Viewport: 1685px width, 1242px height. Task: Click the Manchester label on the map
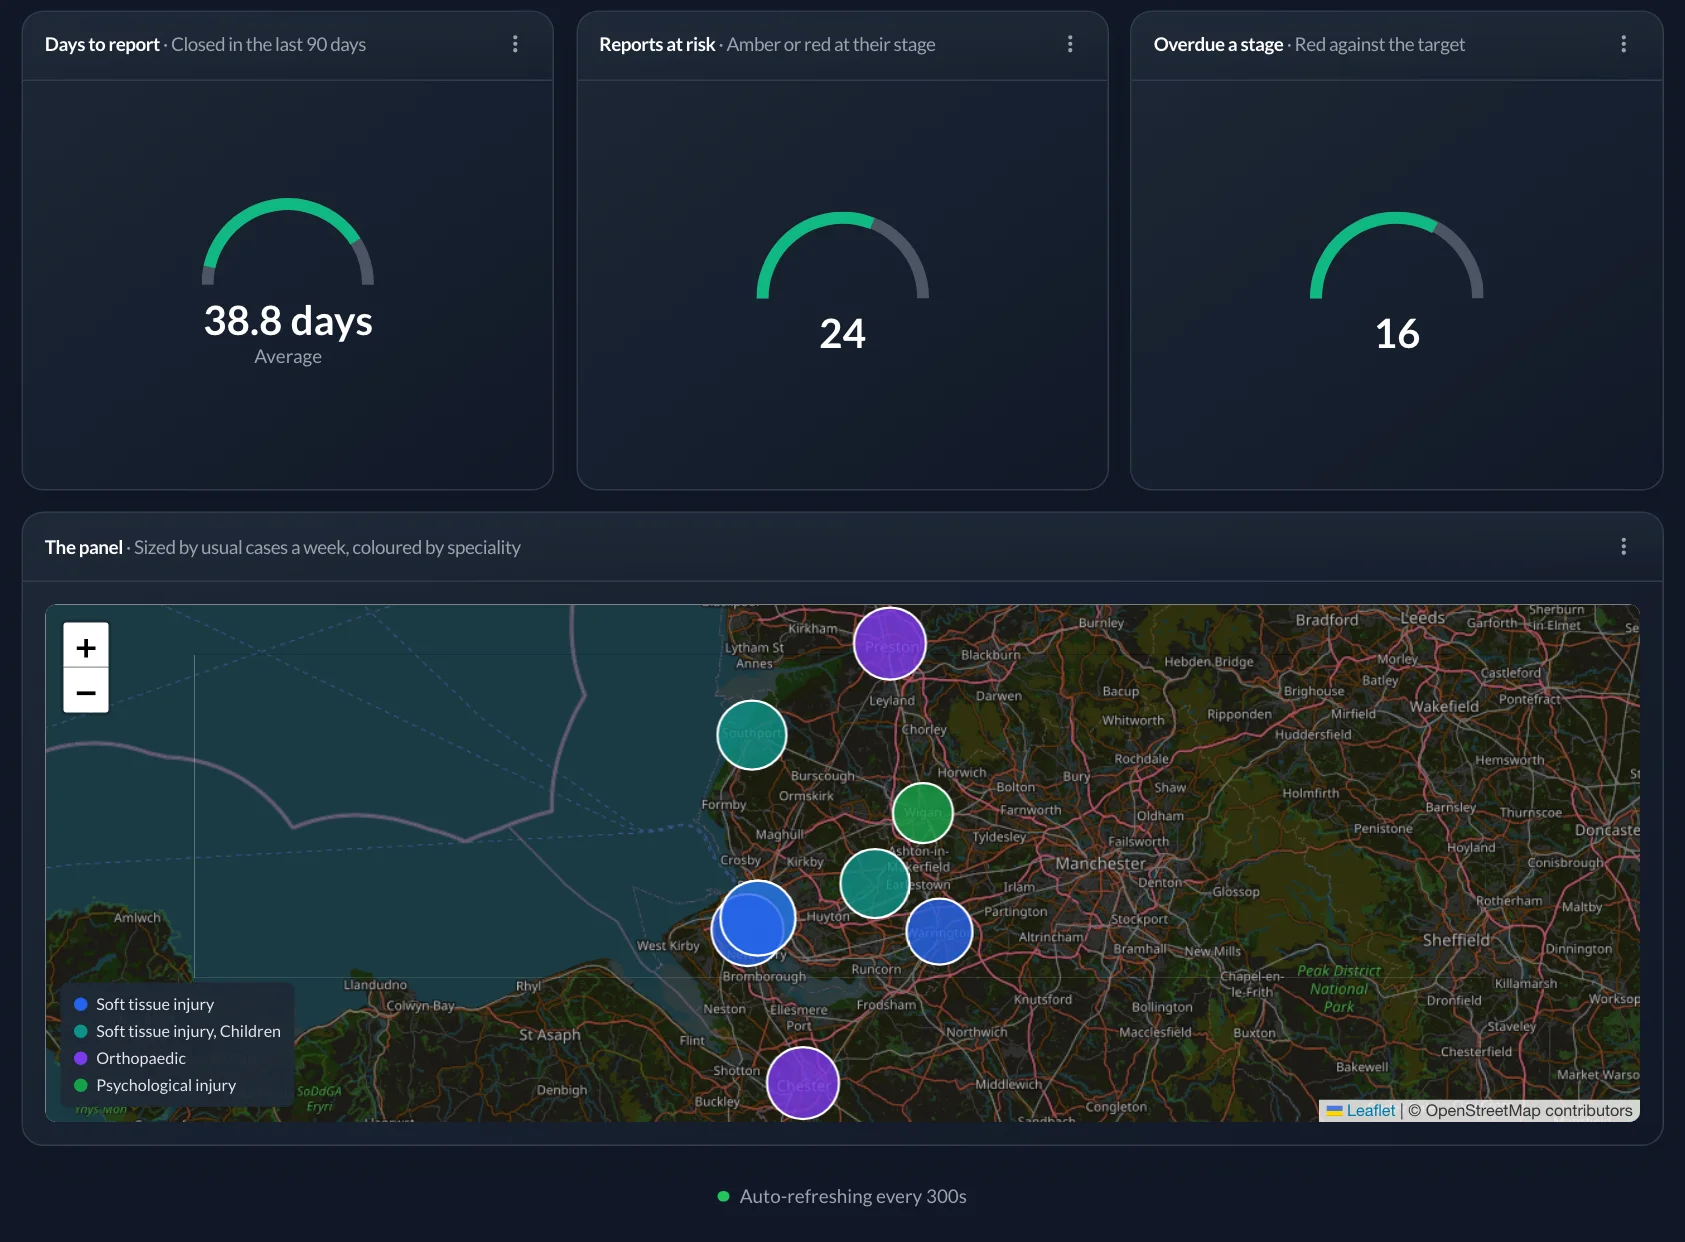click(x=1101, y=863)
